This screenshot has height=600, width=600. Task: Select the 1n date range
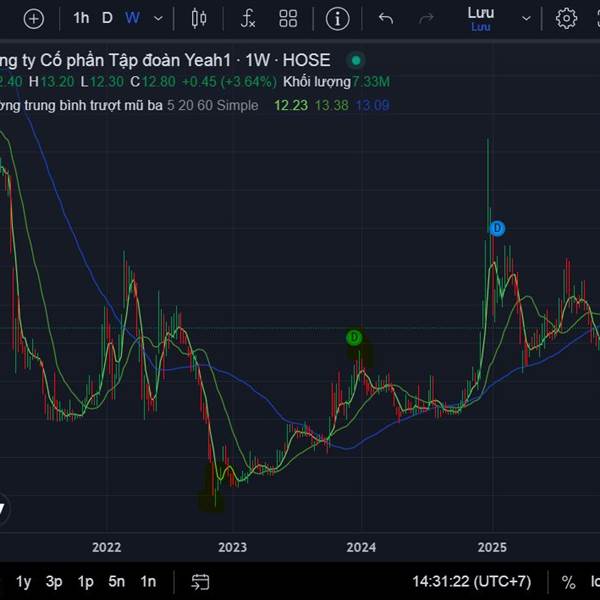pyautogui.click(x=148, y=582)
